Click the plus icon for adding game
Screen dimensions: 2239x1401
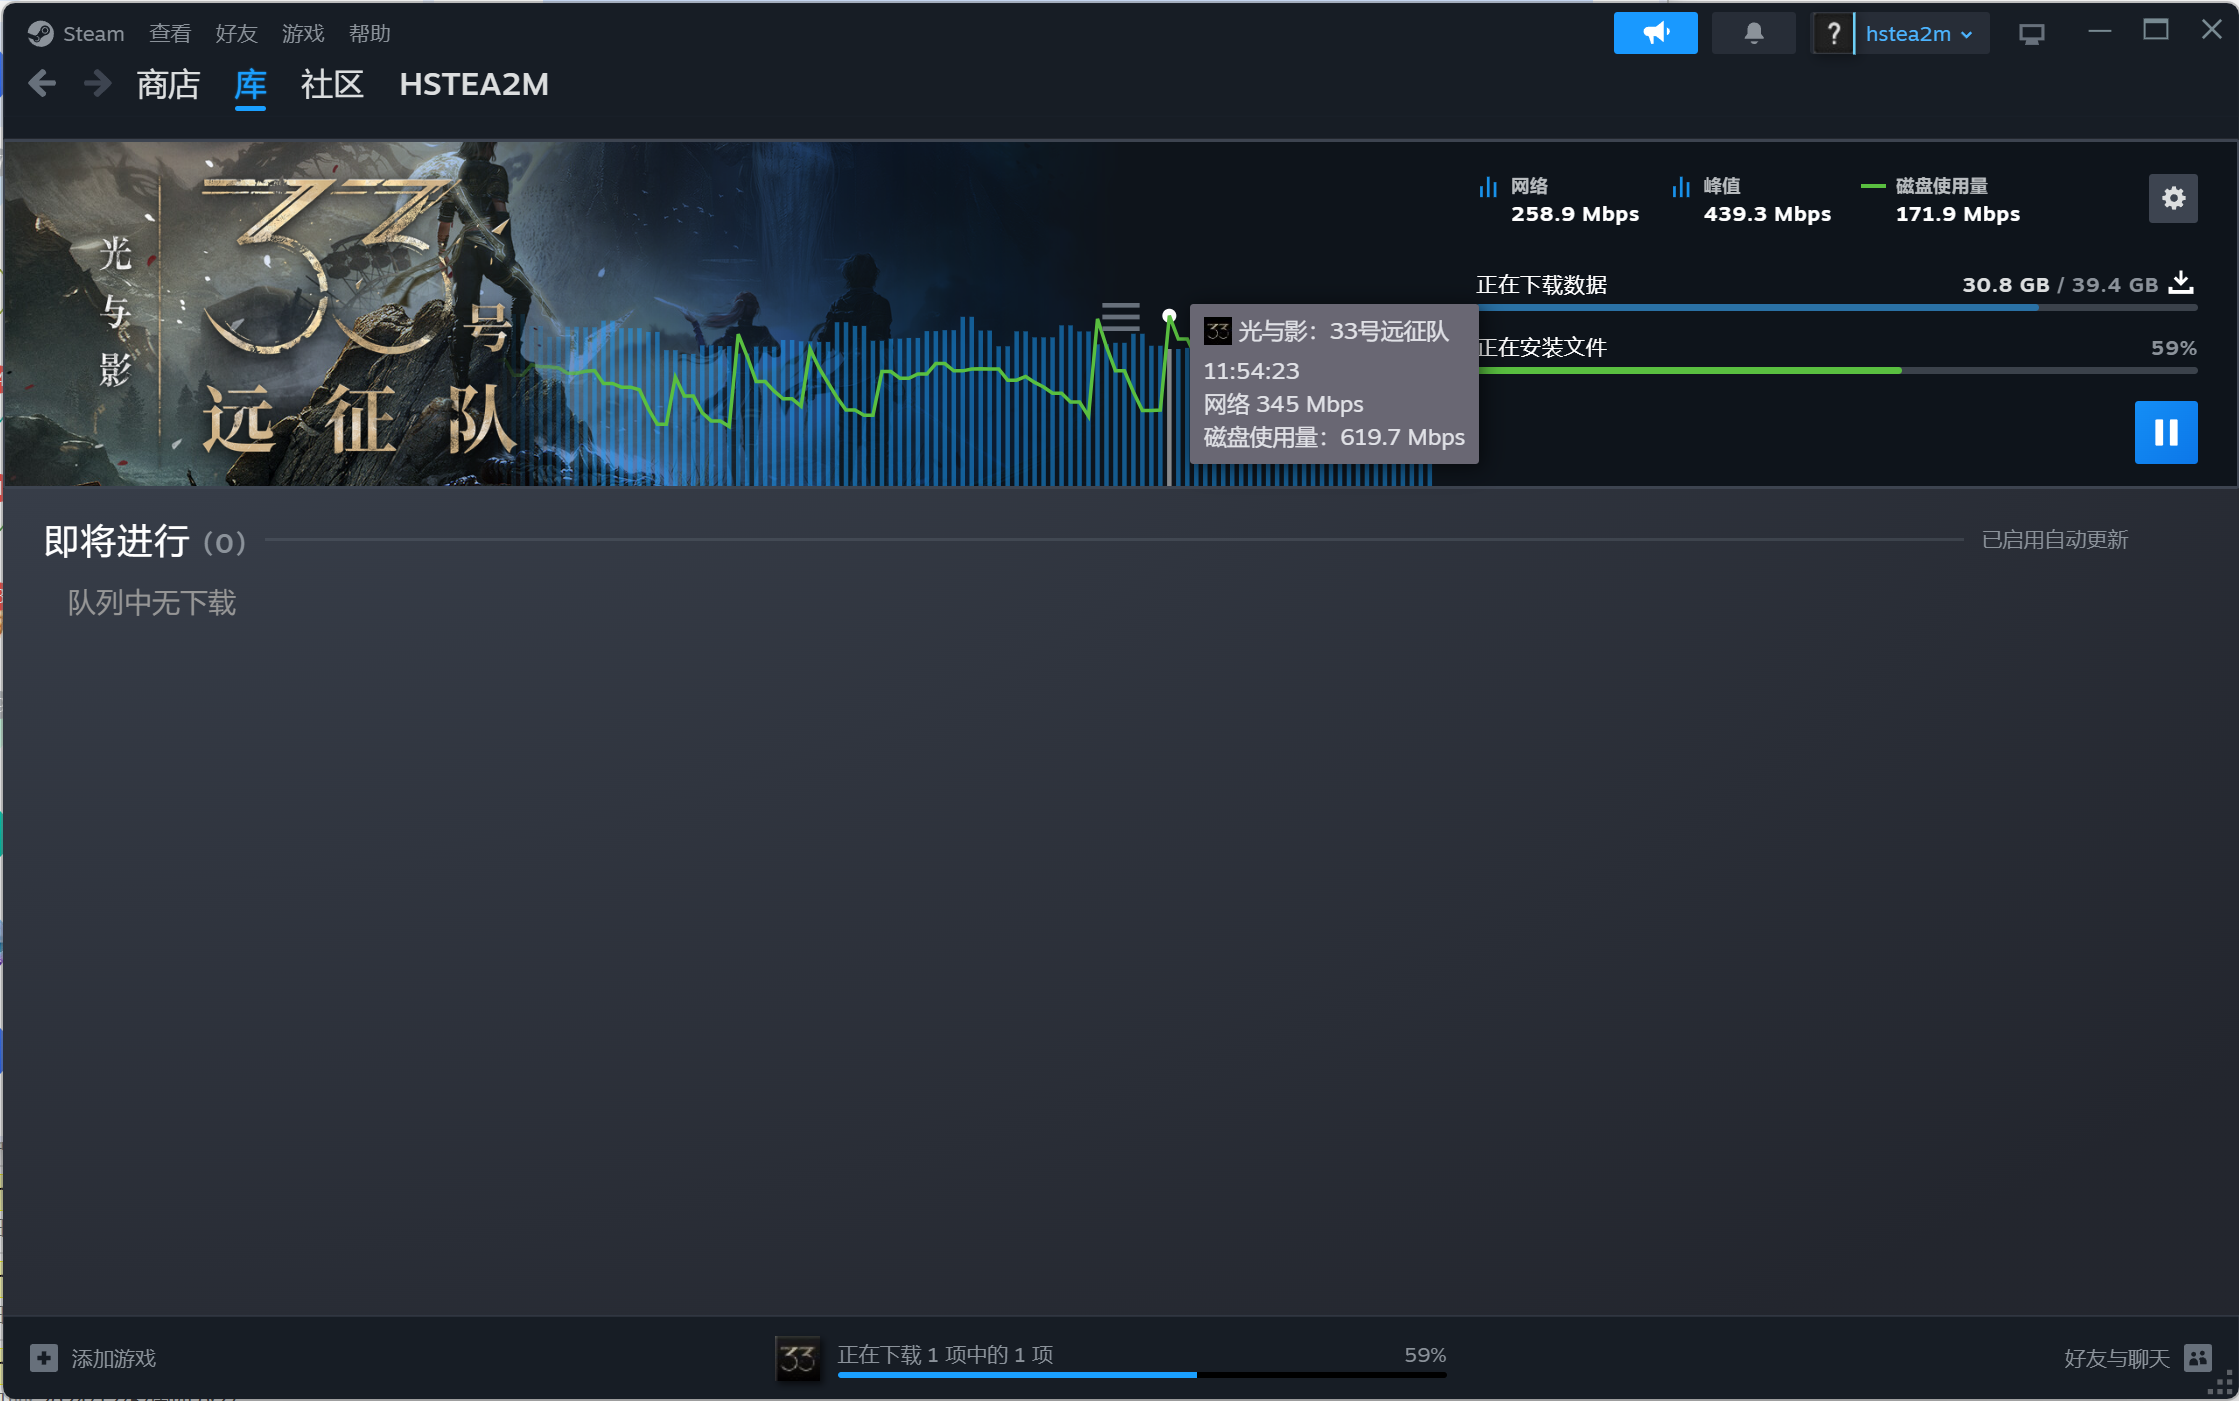click(x=43, y=1358)
